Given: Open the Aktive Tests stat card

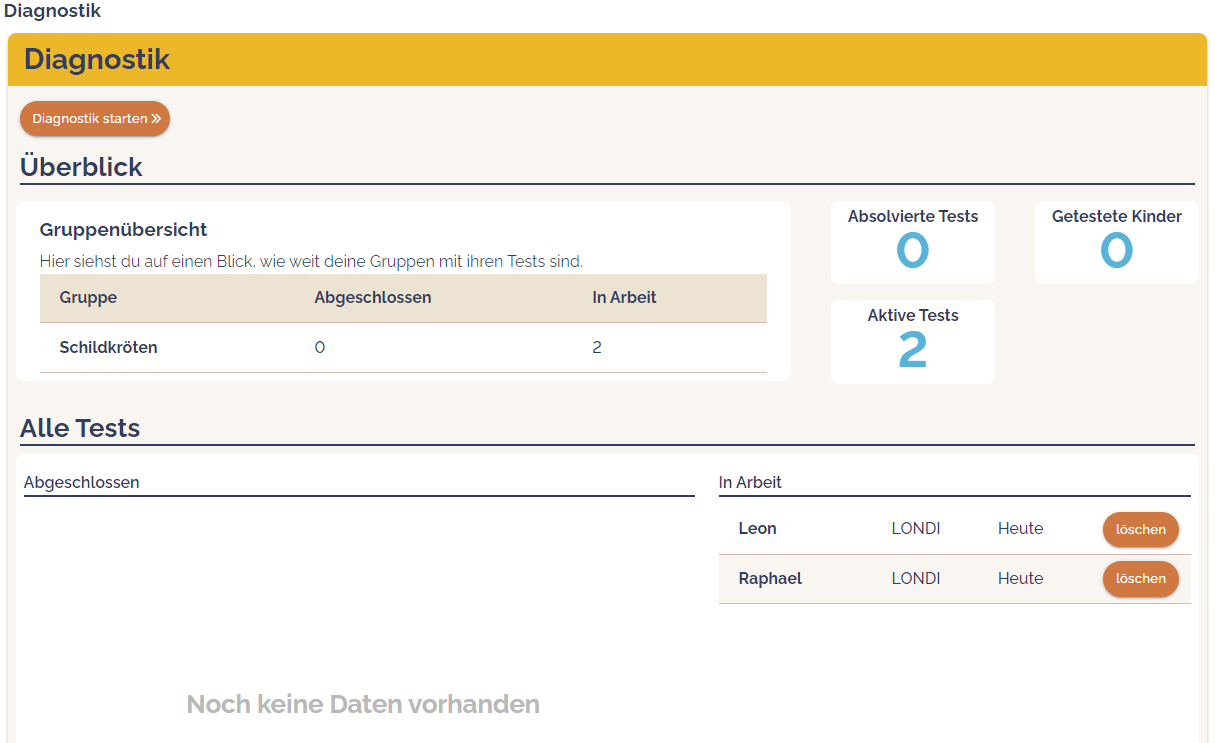Looking at the screenshot, I should pyautogui.click(x=912, y=341).
